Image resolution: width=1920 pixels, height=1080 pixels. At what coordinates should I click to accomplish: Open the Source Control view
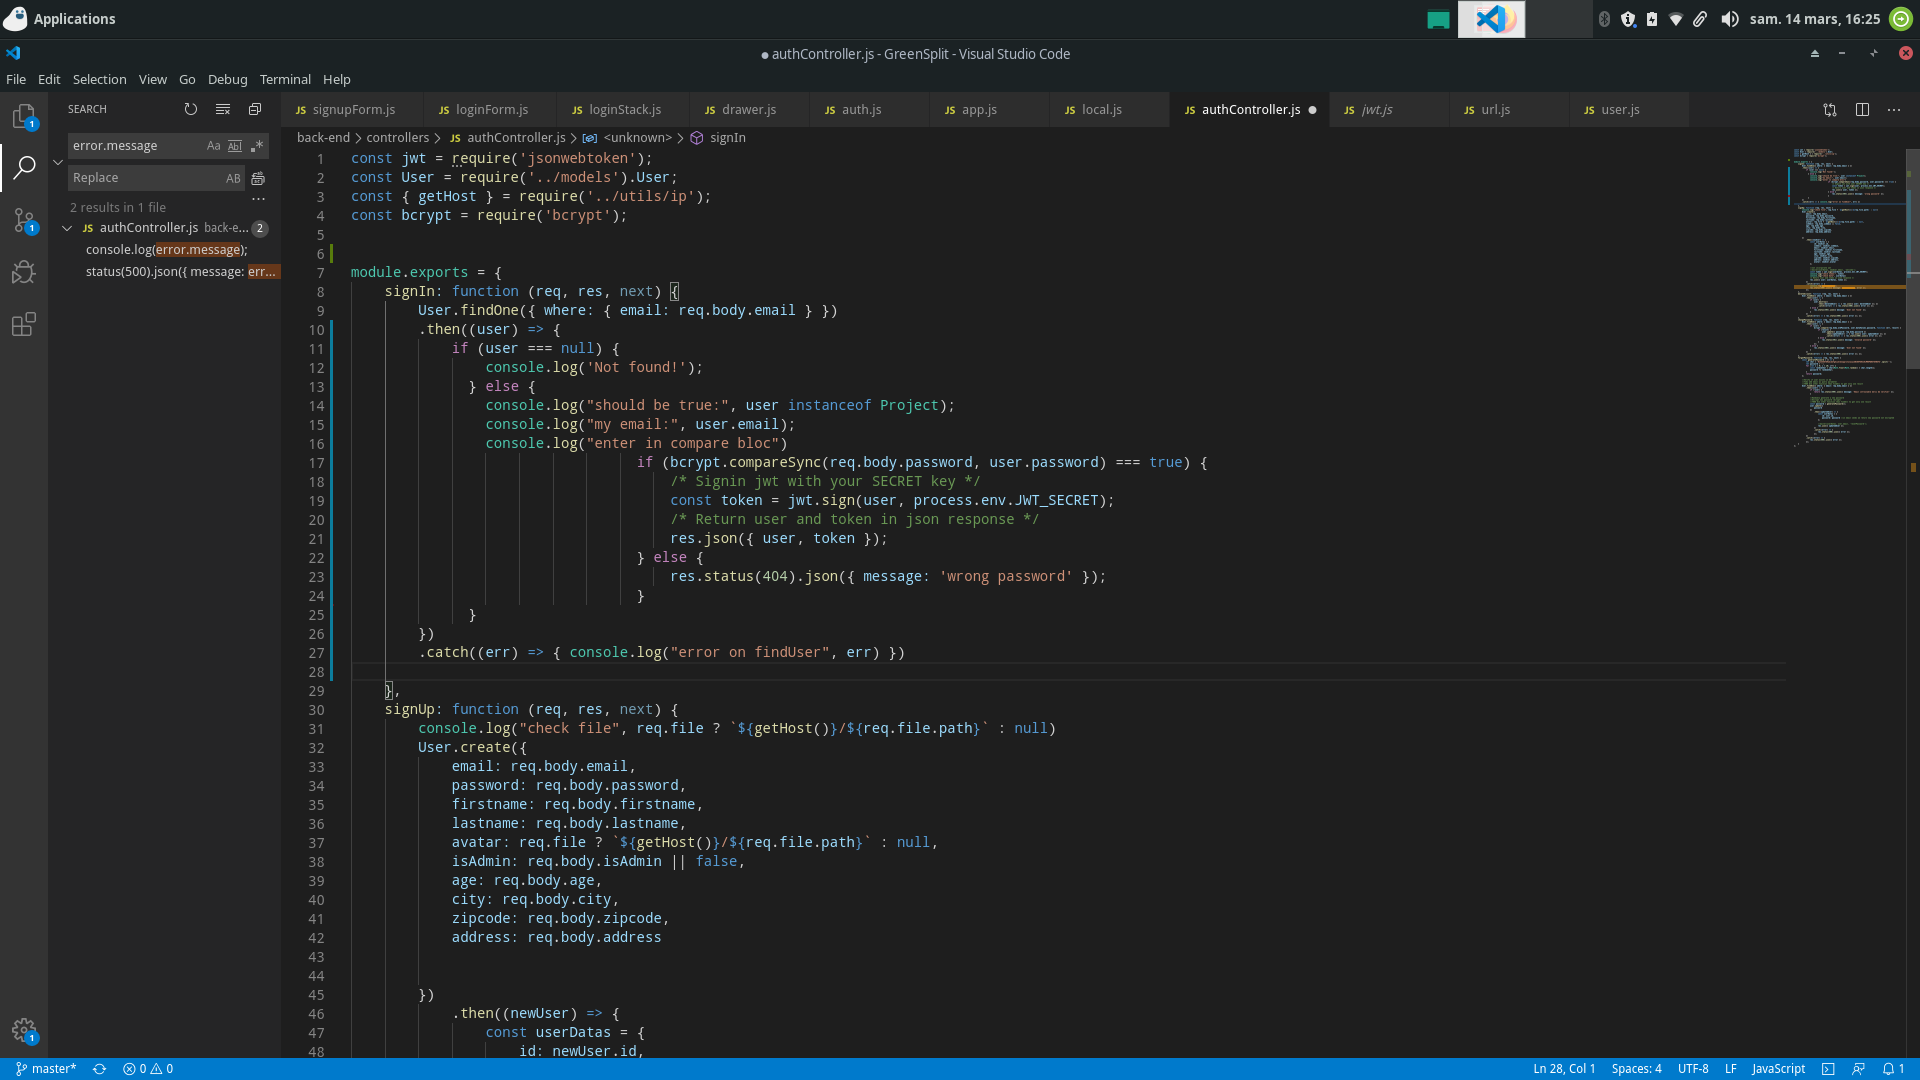[24, 220]
